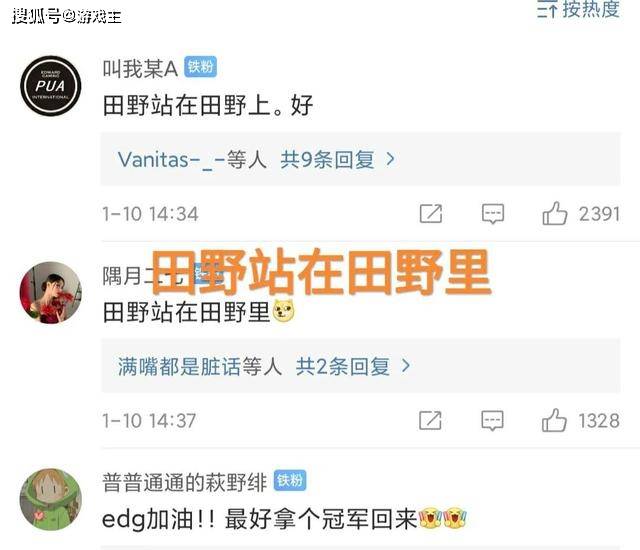Like the comment by 叫我某A
Image resolution: width=640 pixels, height=550 pixels.
click(555, 213)
